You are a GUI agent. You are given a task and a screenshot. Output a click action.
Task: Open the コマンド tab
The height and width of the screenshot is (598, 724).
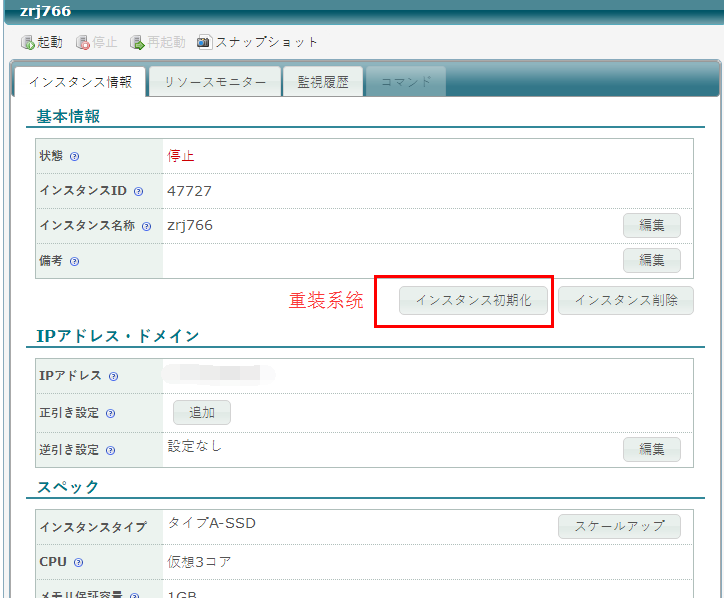click(406, 82)
